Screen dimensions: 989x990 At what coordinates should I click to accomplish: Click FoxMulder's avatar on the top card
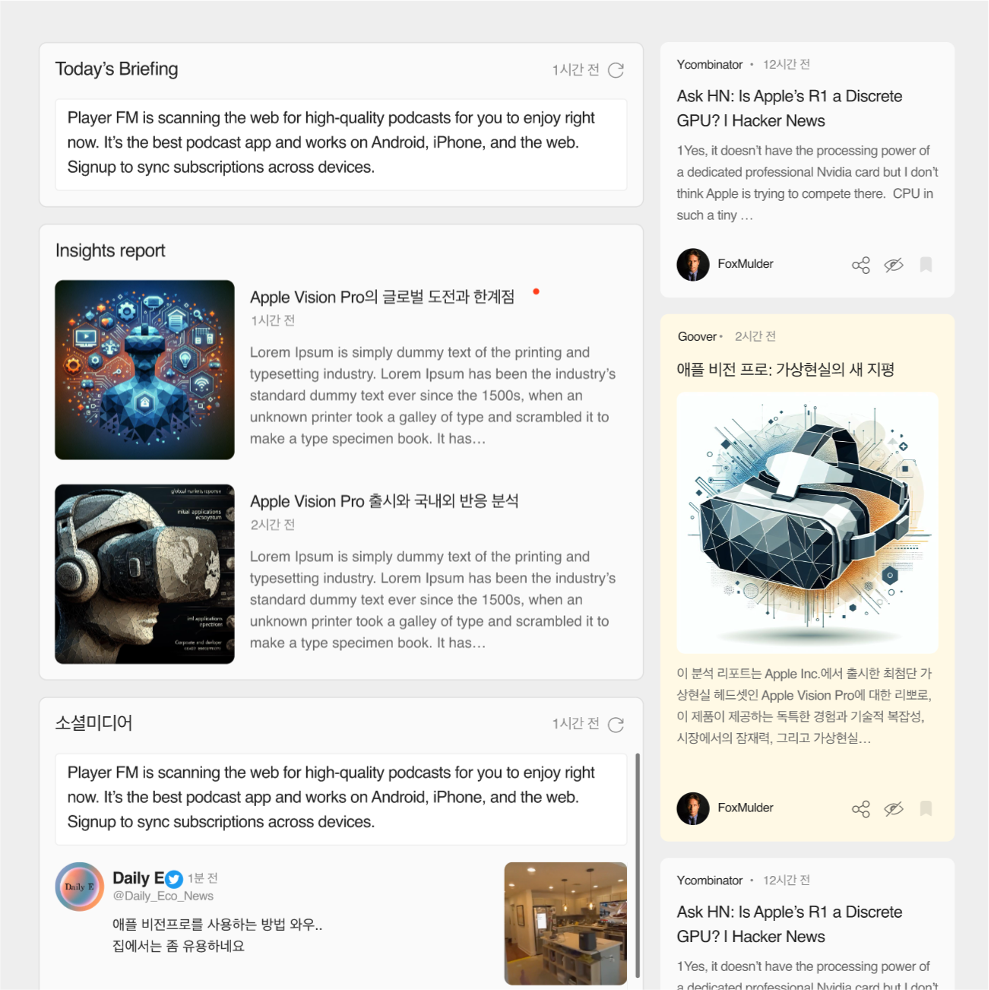click(x=693, y=265)
